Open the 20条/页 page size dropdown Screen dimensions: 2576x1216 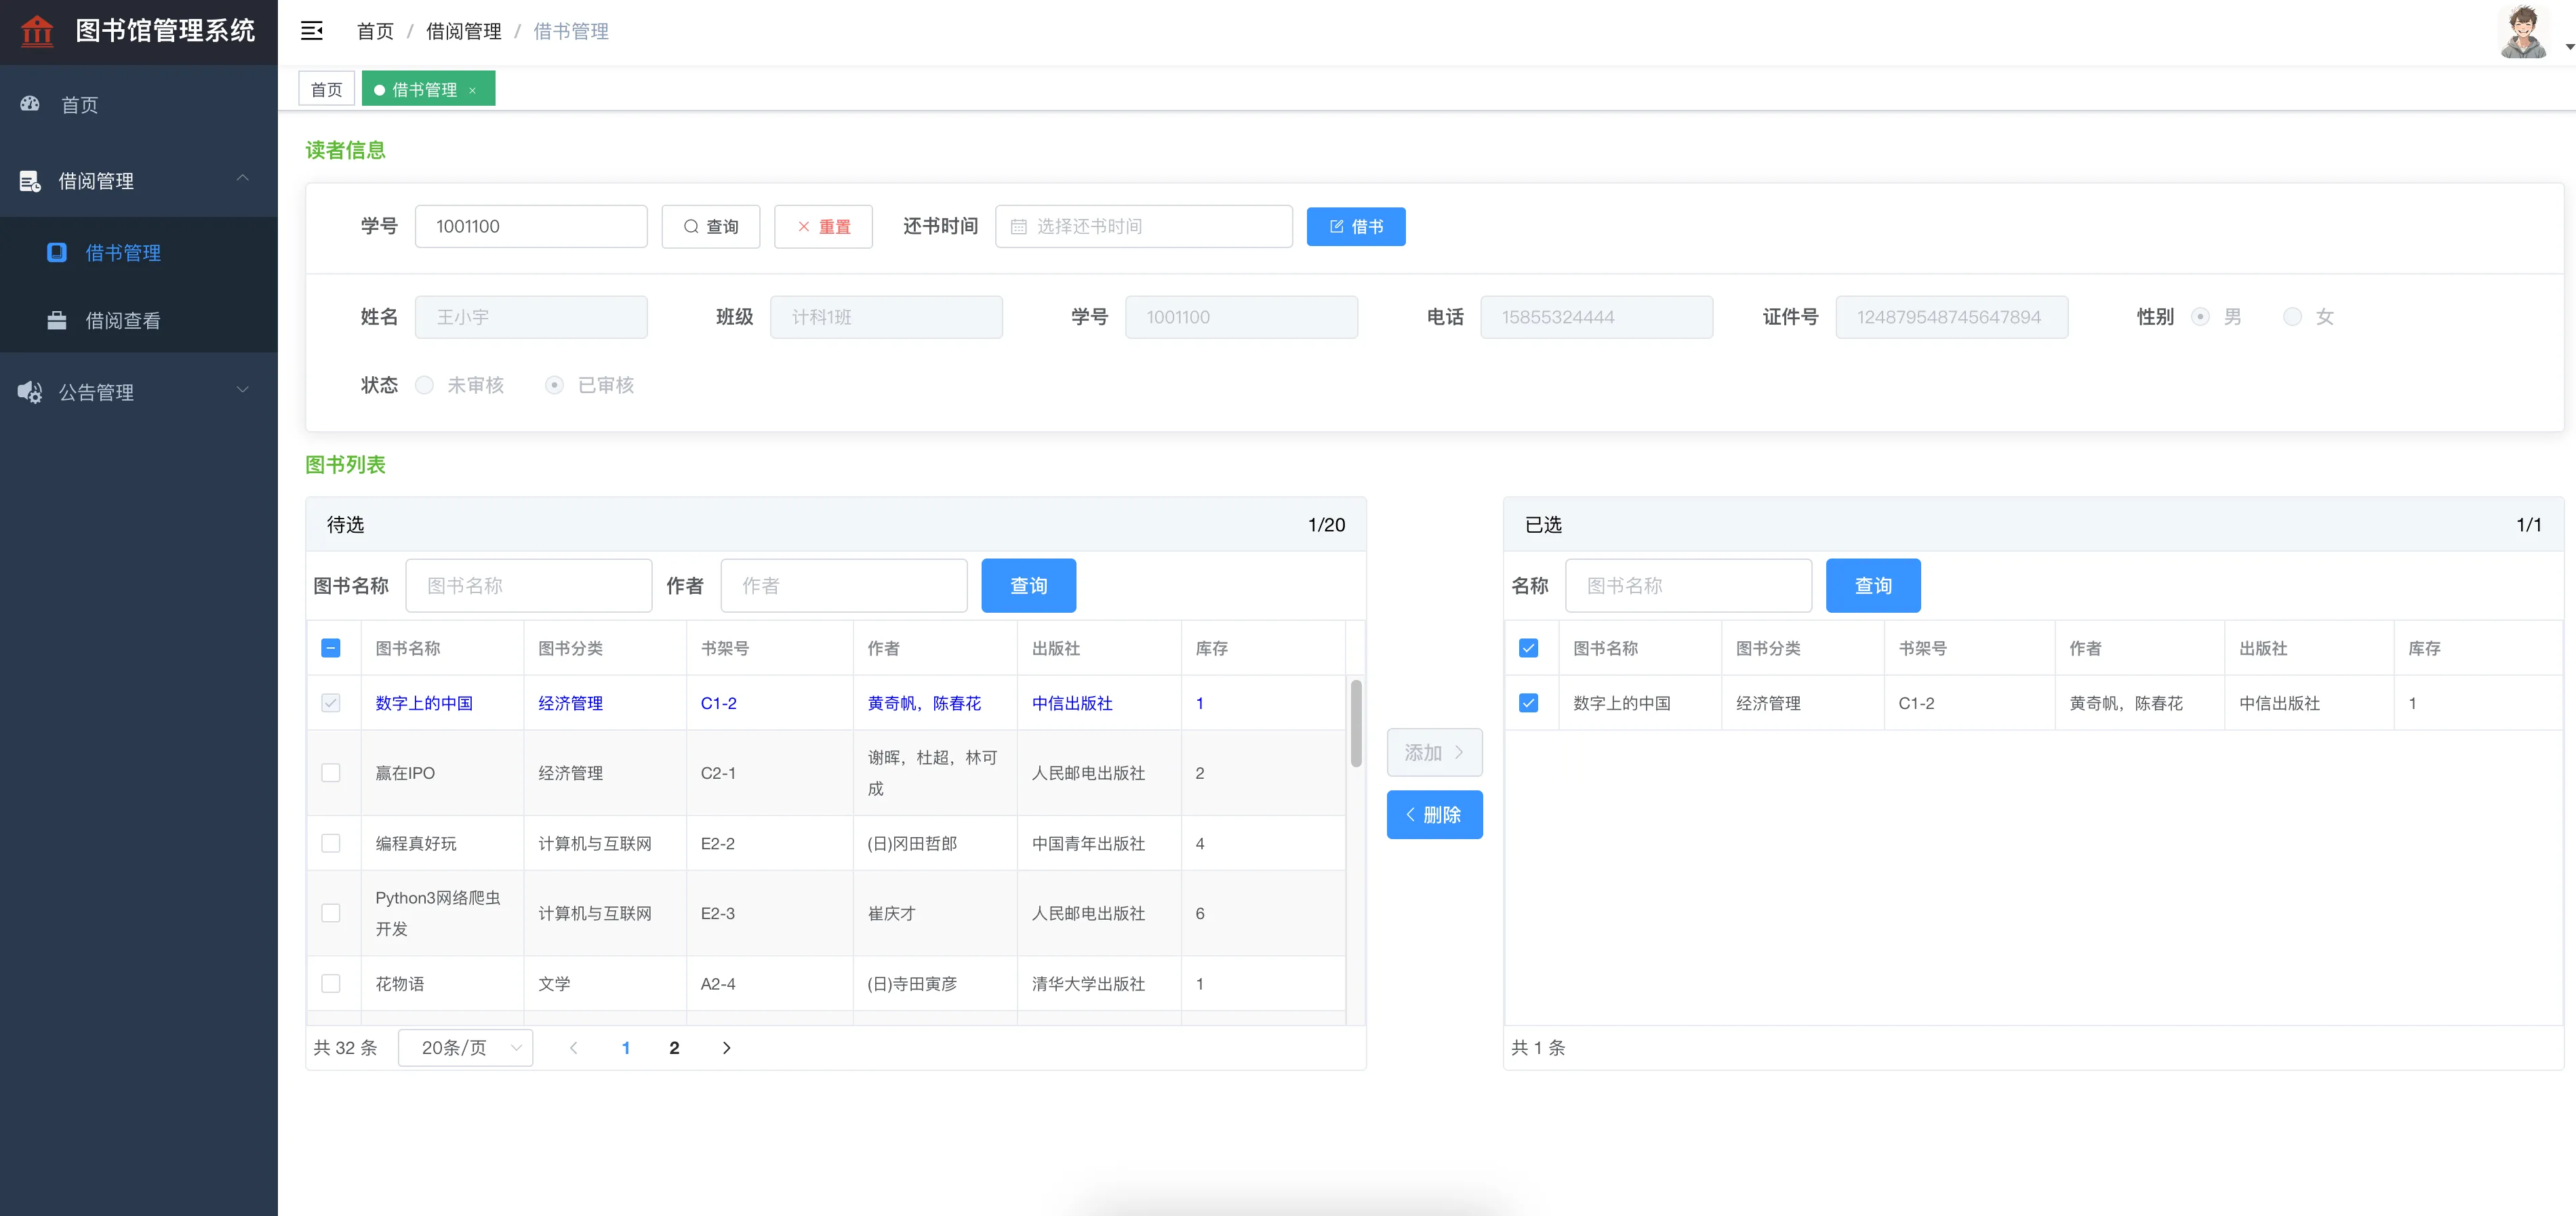pos(466,1047)
